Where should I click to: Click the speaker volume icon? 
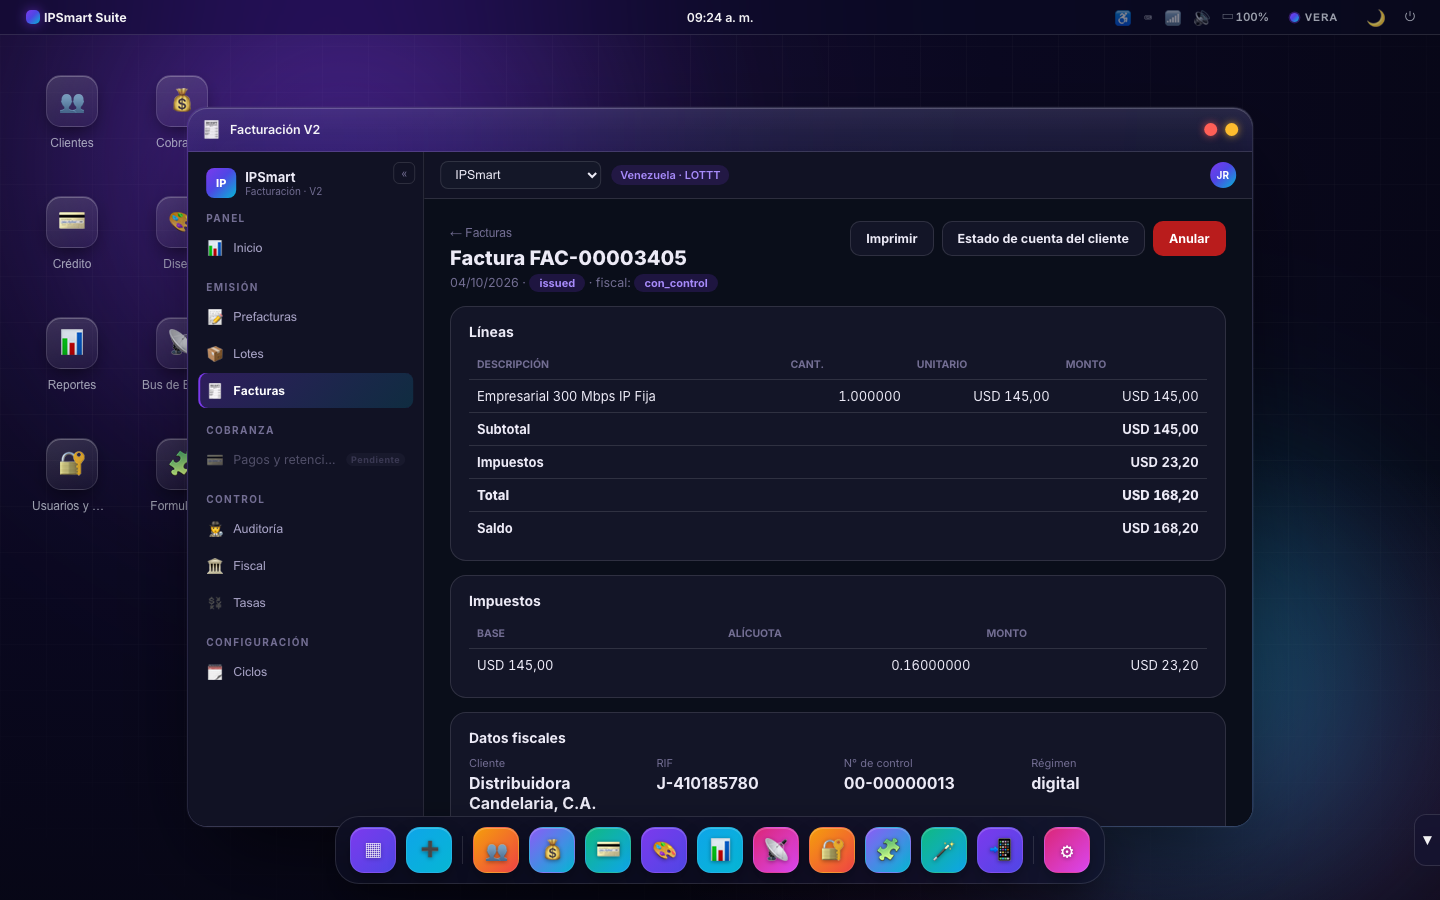(1201, 17)
